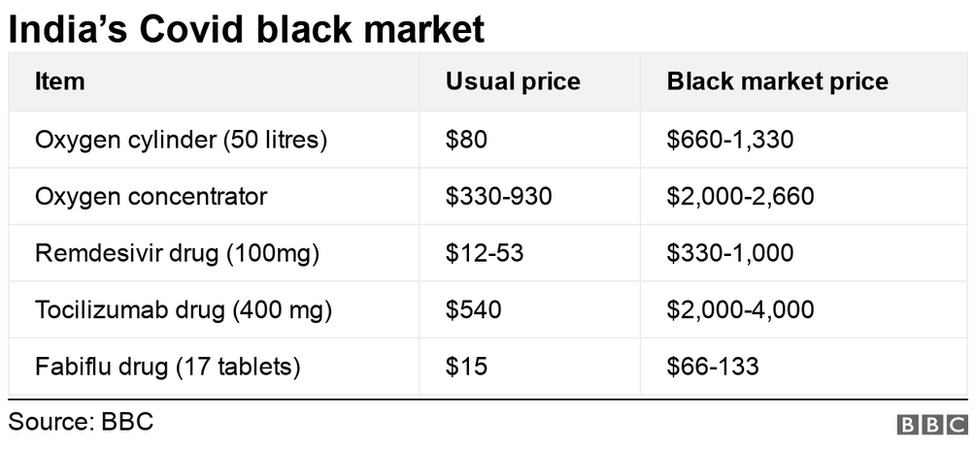Select the Fabiflu drug (17 tablets) cell
The width and height of the screenshot is (976, 450).
point(168,367)
